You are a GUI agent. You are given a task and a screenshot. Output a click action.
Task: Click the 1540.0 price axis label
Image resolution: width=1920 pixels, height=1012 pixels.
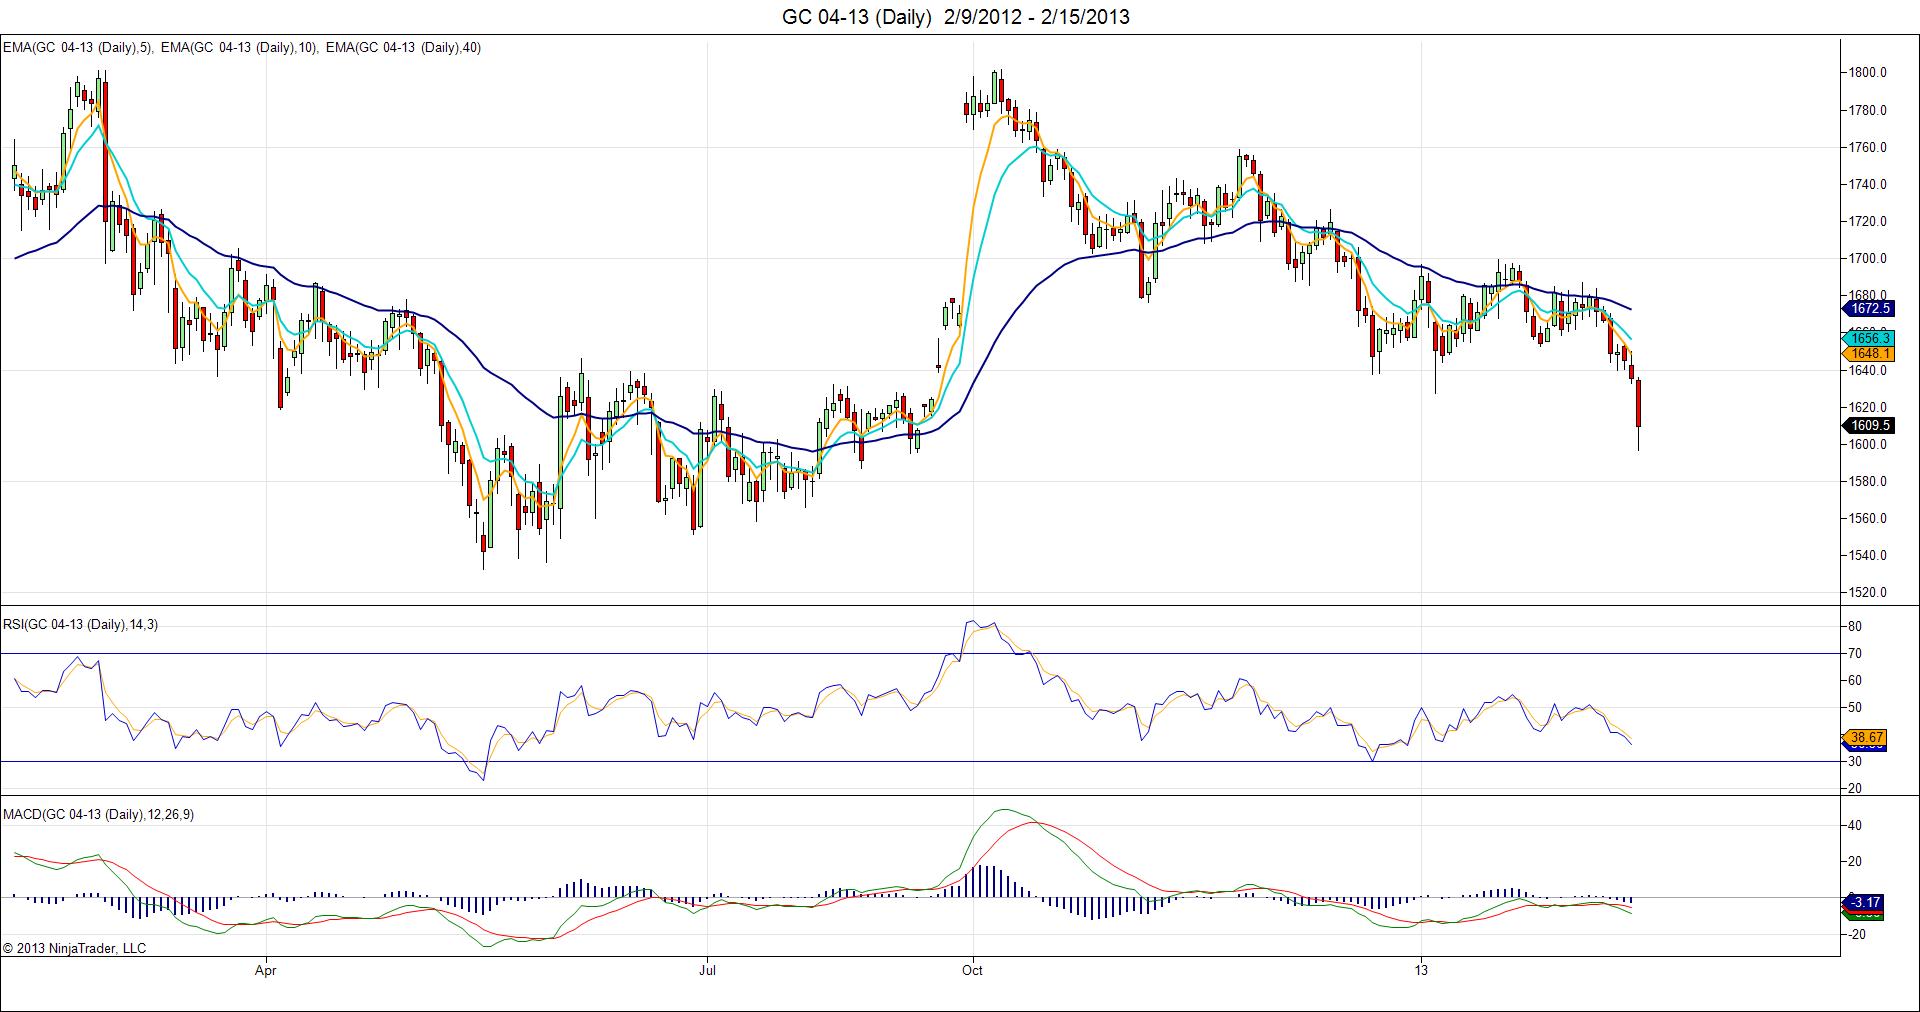coord(1868,555)
